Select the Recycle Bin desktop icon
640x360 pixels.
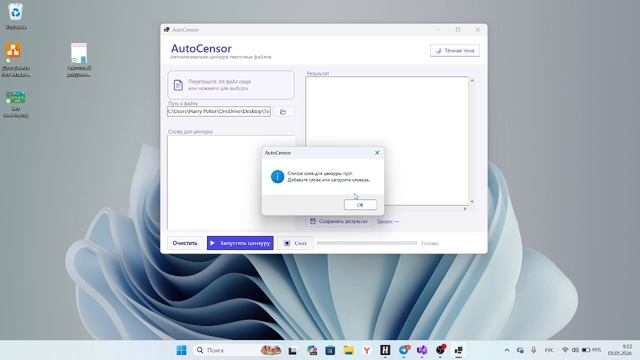click(x=16, y=17)
